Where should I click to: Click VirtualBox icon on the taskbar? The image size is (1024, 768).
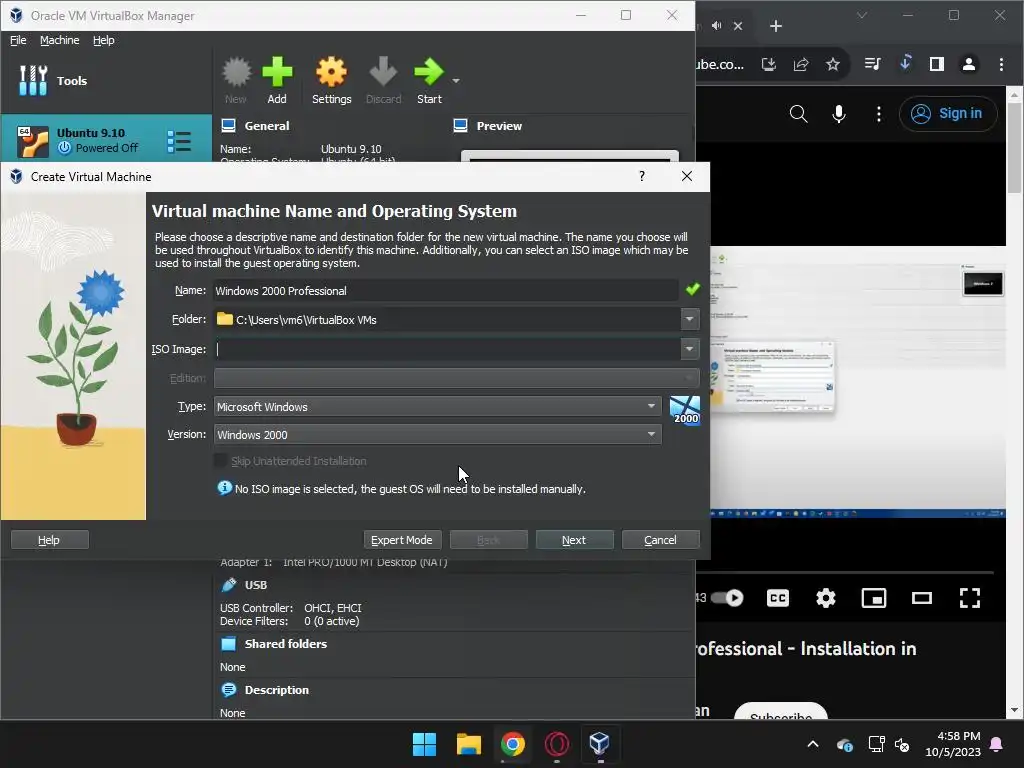[600, 744]
